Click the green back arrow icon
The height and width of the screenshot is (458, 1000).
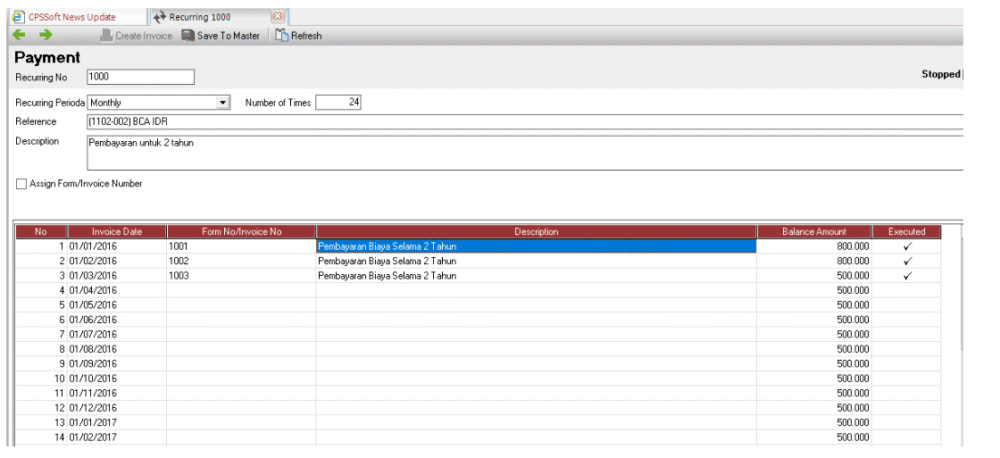tap(18, 35)
